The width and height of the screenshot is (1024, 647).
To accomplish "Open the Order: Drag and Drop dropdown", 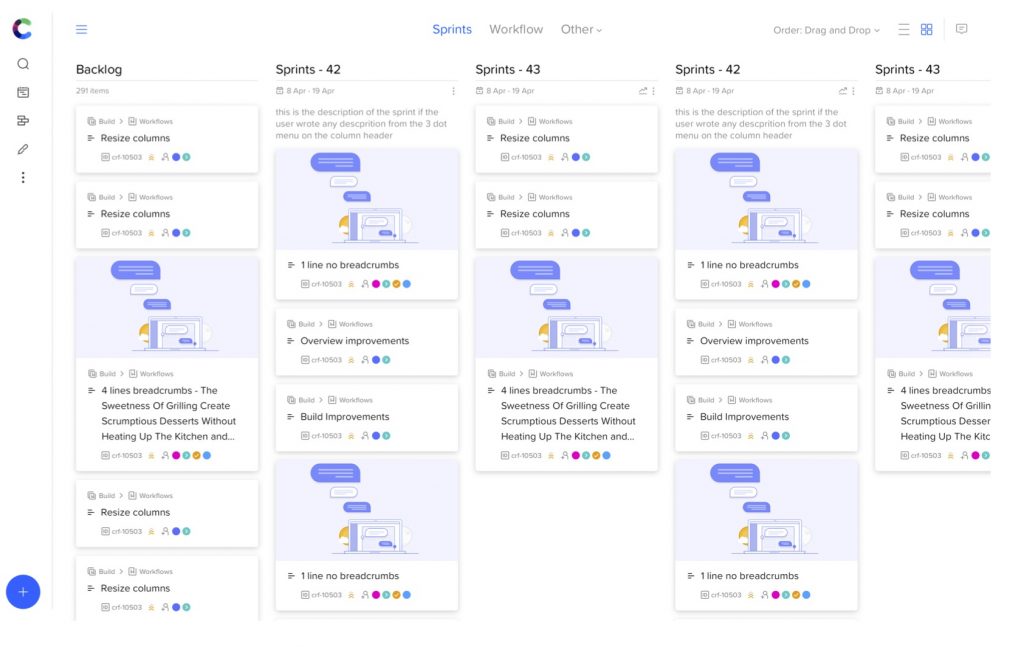I will (826, 30).
